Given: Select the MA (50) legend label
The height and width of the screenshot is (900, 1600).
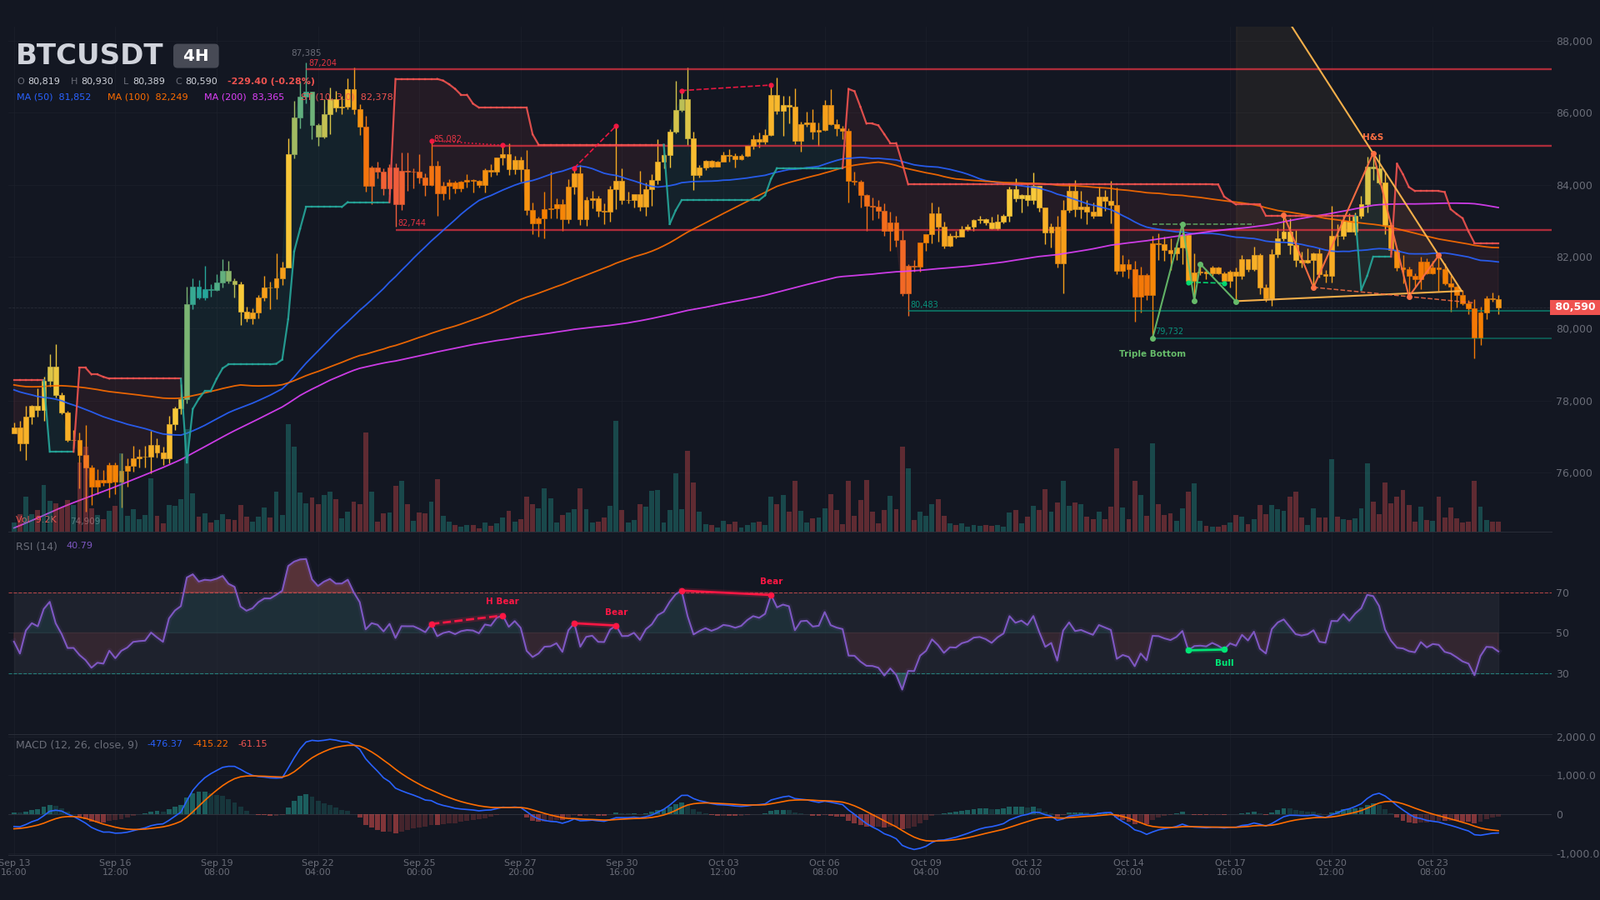Looking at the screenshot, I should coord(54,97).
